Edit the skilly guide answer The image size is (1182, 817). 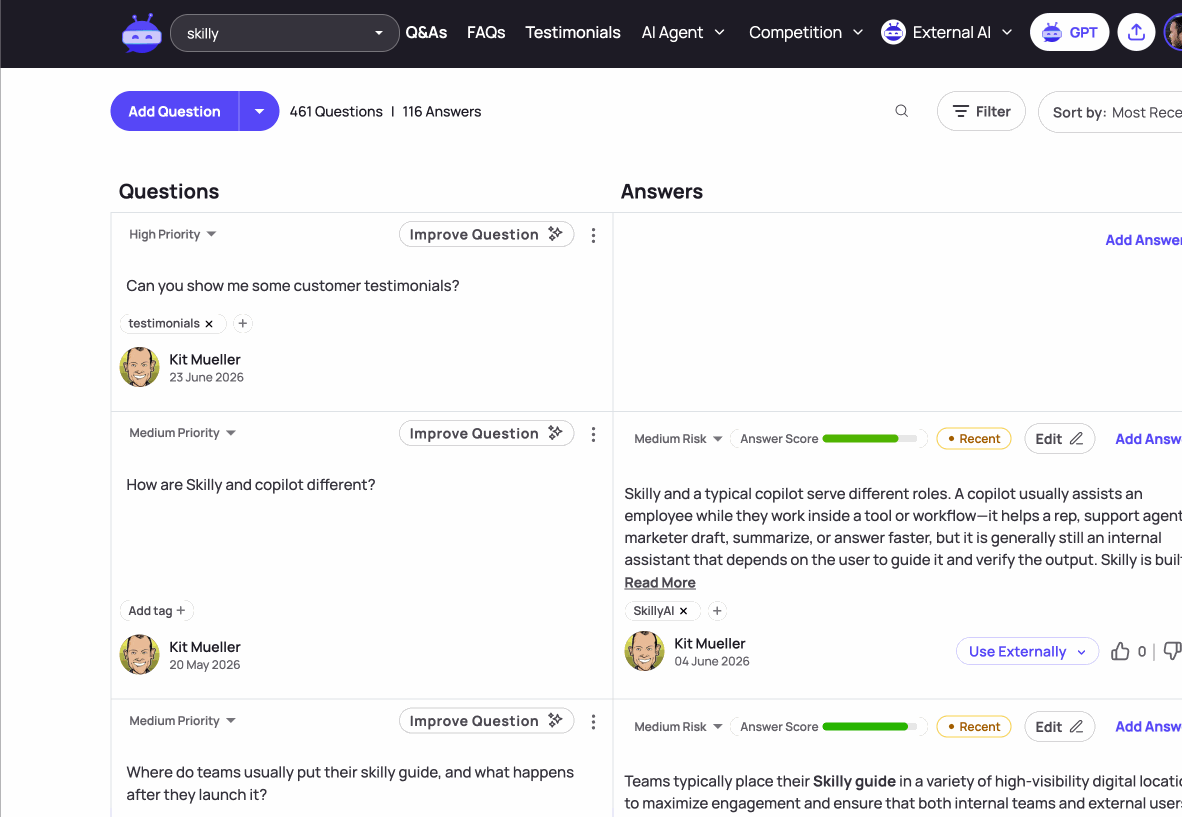click(x=1059, y=727)
